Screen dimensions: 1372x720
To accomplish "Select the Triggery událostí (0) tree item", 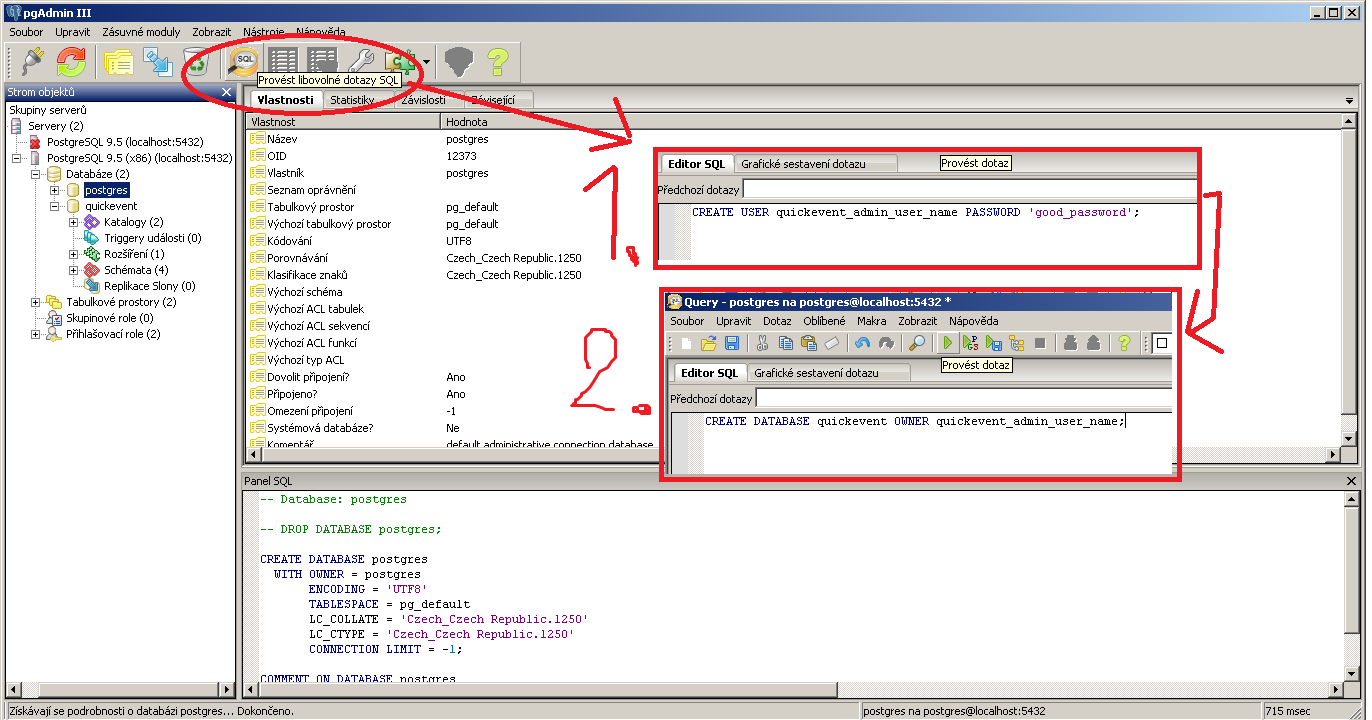I will (152, 238).
